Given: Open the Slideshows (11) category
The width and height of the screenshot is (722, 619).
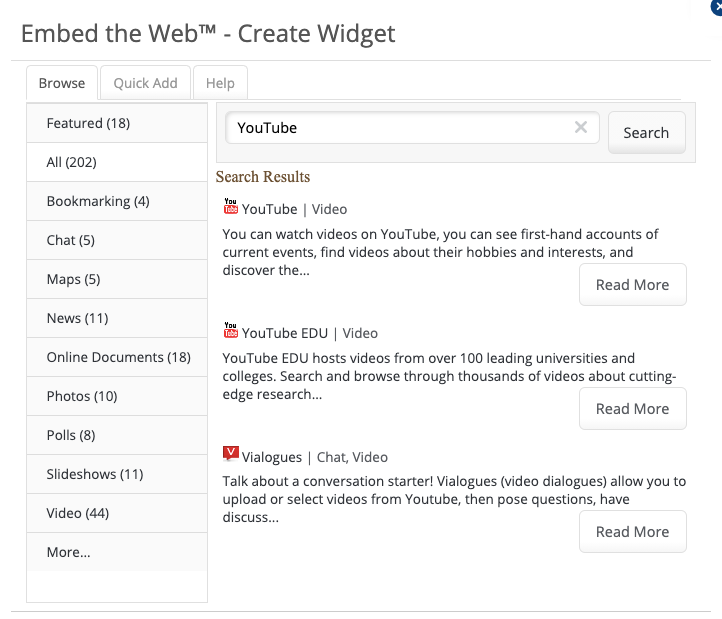Looking at the screenshot, I should click(x=117, y=474).
